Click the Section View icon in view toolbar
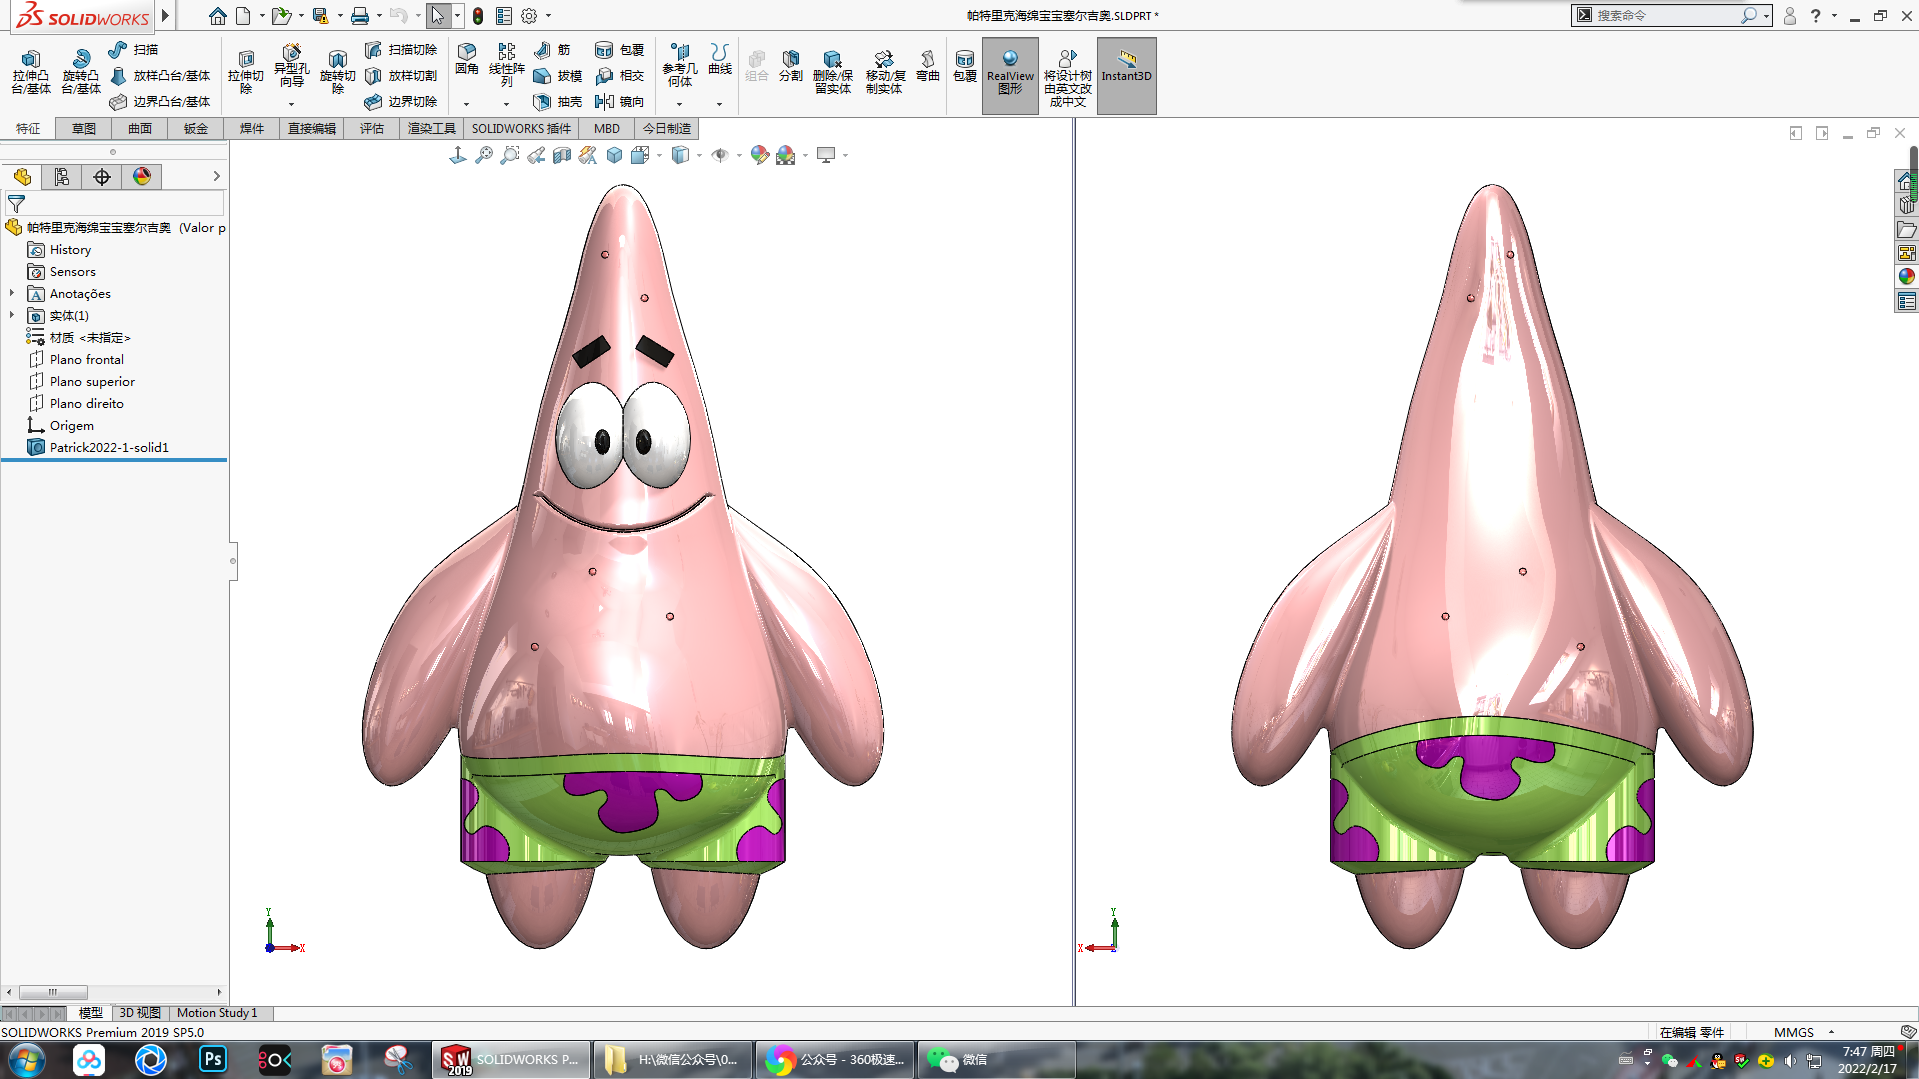Image resolution: width=1919 pixels, height=1079 pixels. click(562, 155)
